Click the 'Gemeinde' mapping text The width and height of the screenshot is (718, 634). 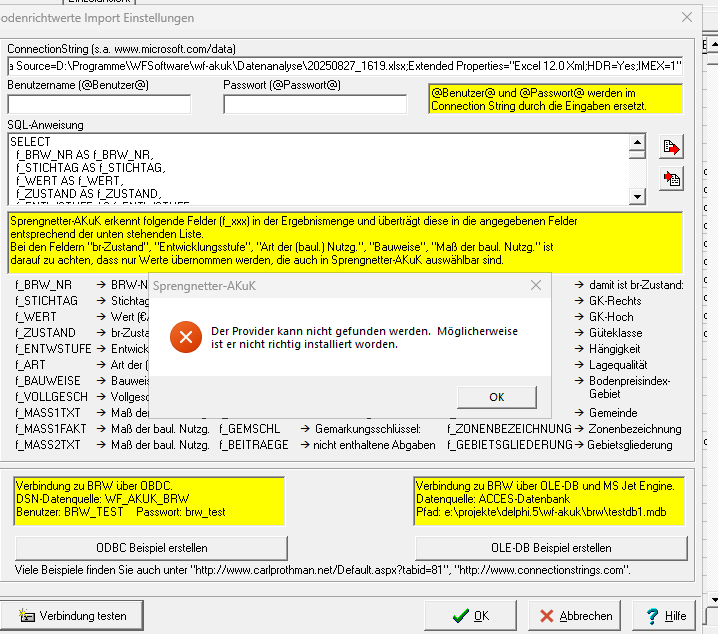pos(613,413)
